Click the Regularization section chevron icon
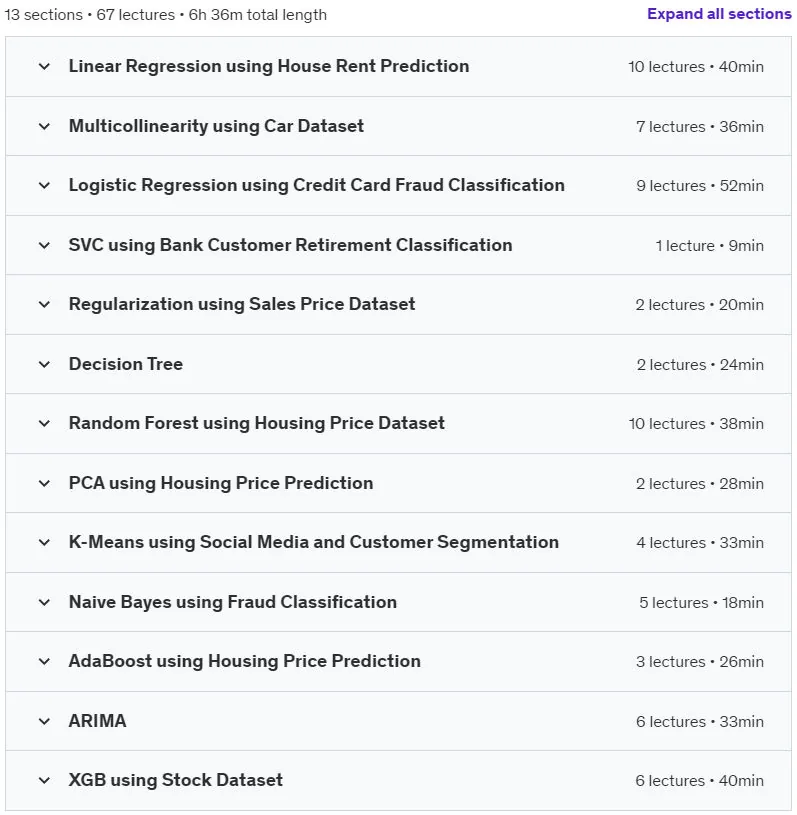Screen dimensions: 797x815 pos(45,305)
